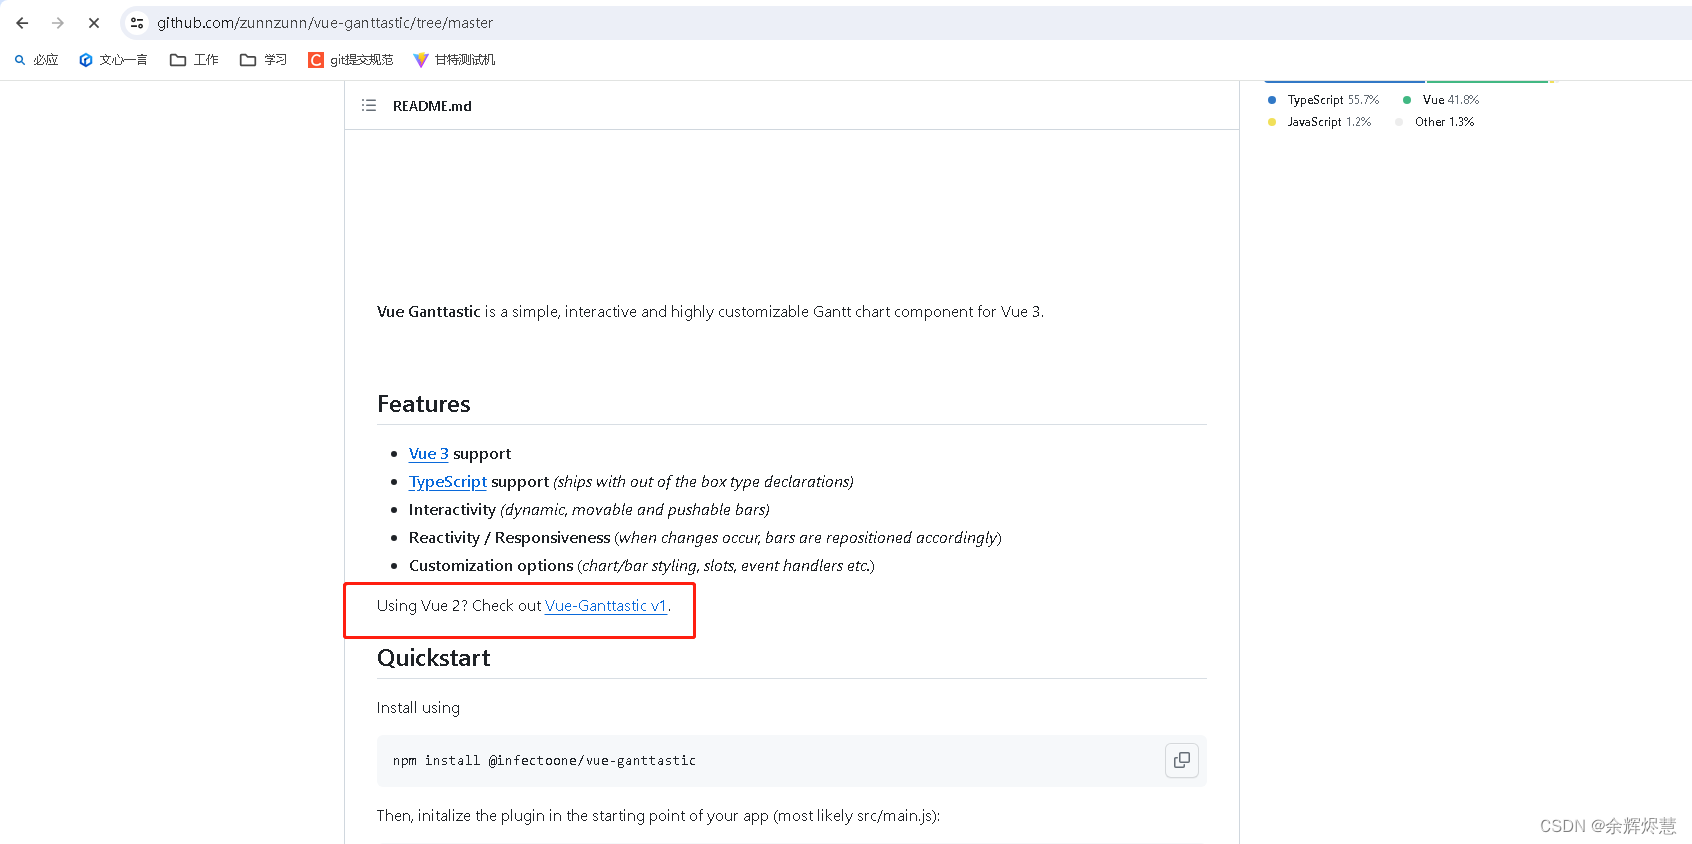Click the blue TypeScript language bar segment
Viewport: 1692px width, 844px height.
(x=1344, y=81)
